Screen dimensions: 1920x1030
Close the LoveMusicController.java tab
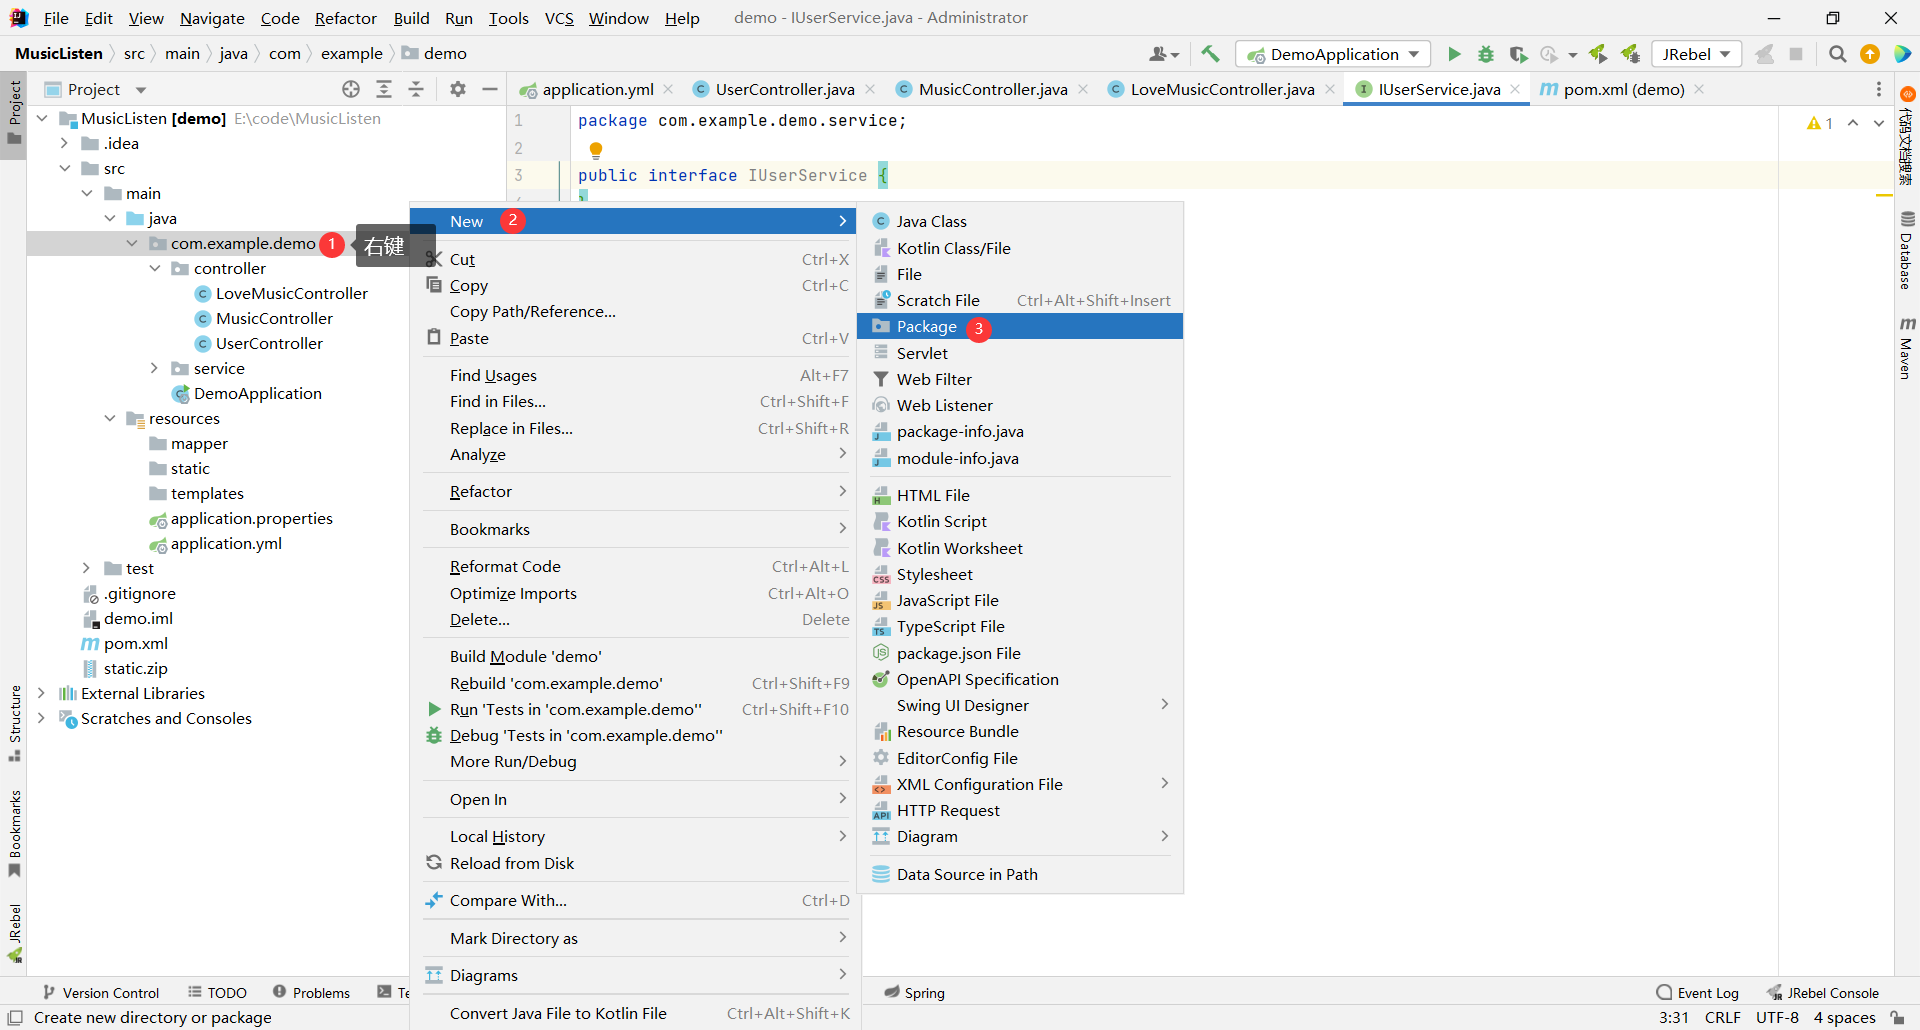(1330, 89)
